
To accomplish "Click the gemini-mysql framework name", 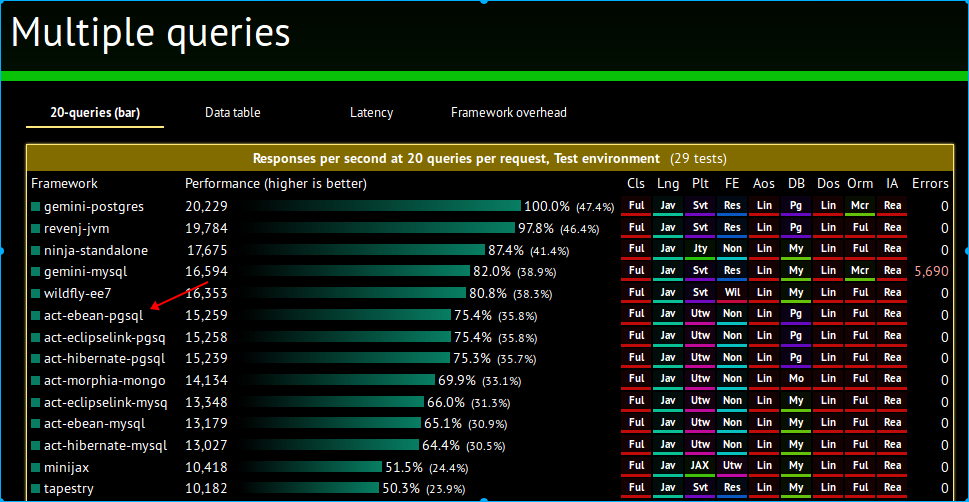I will coord(86,271).
